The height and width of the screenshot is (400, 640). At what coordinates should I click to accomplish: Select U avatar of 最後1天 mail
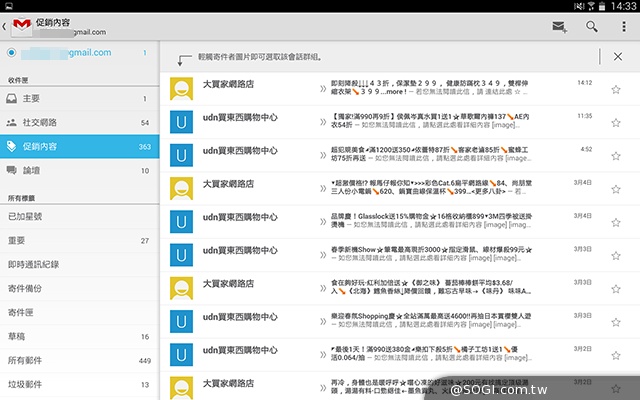[x=181, y=355]
